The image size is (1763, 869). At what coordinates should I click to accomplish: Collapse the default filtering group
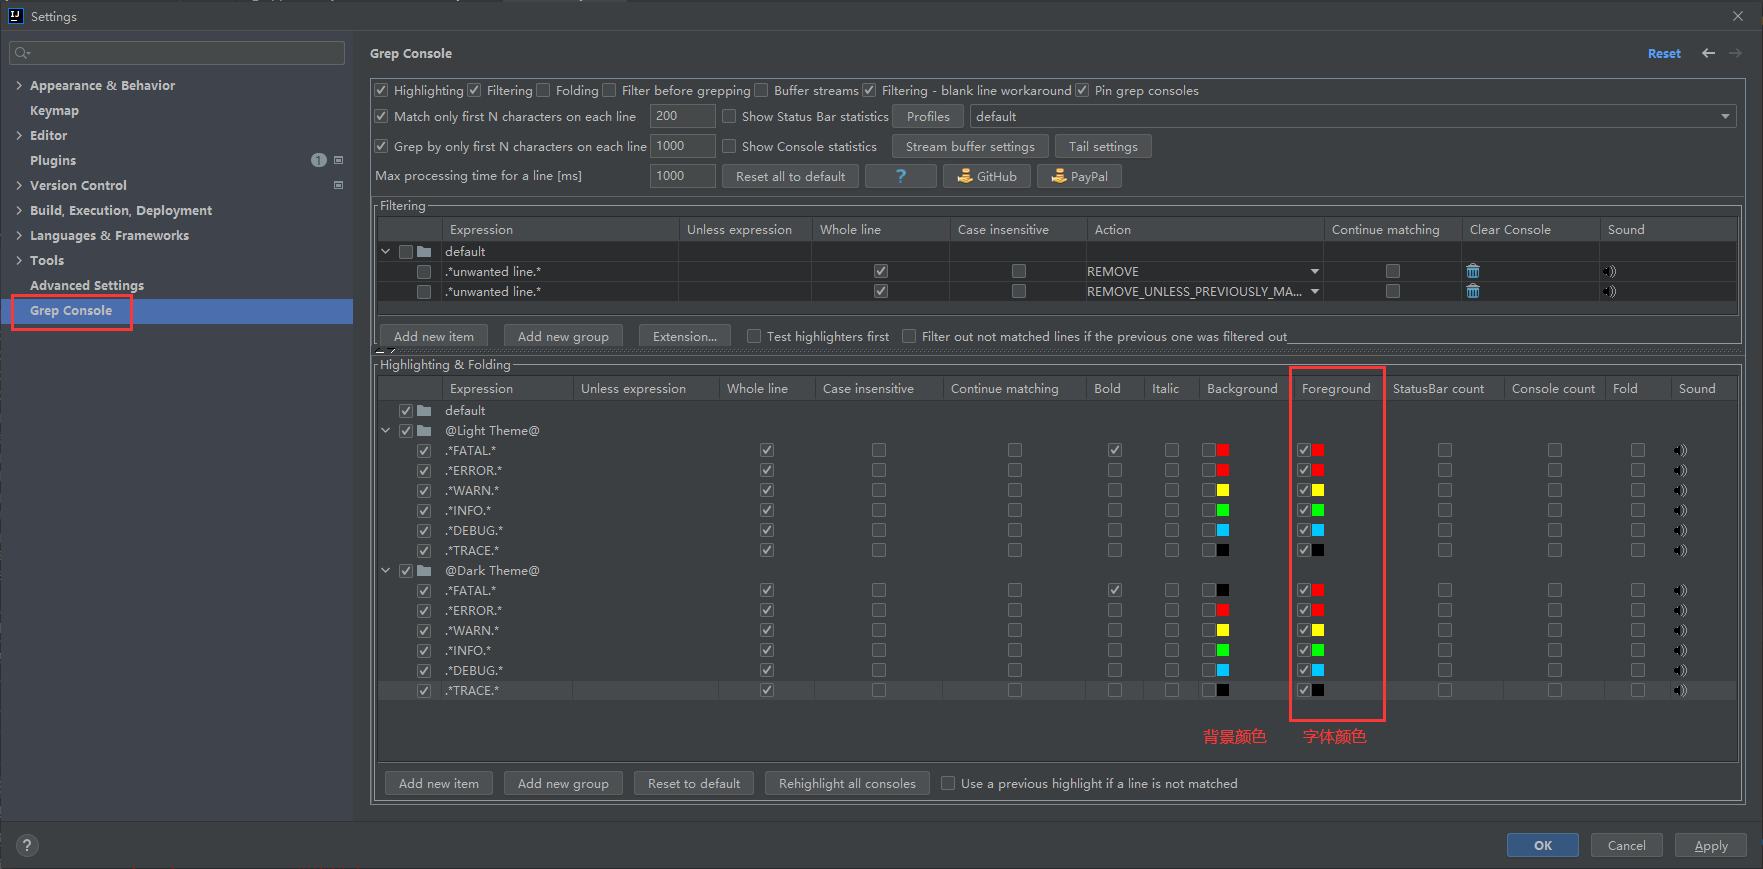tap(386, 251)
